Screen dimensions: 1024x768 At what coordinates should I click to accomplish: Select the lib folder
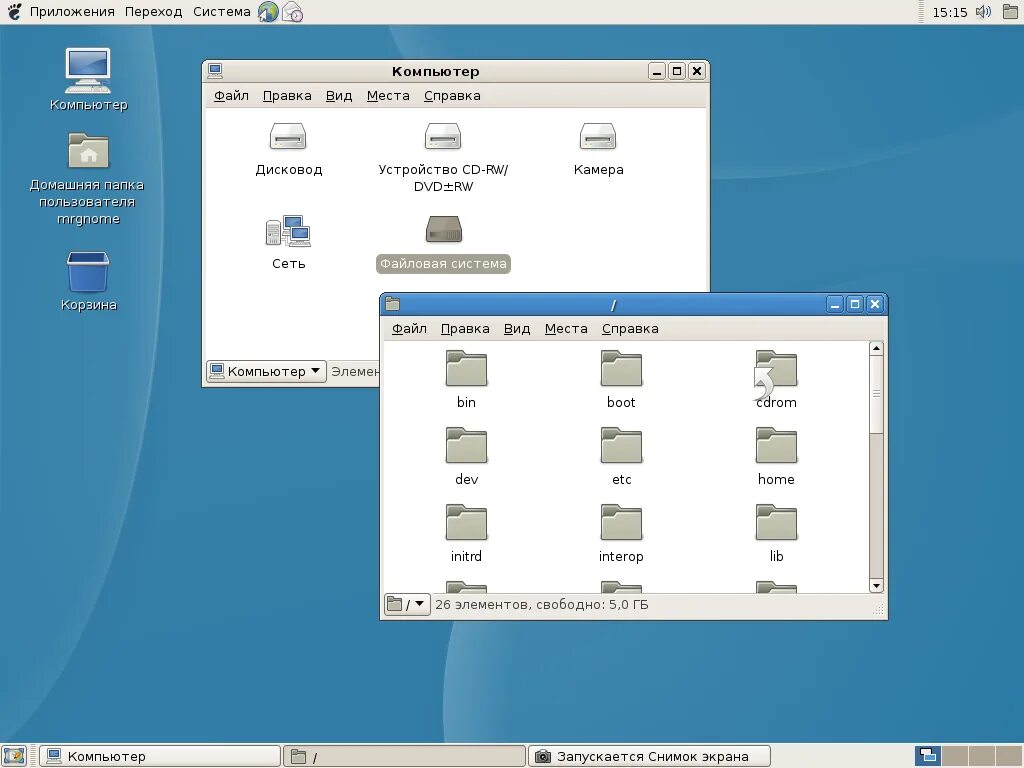(776, 522)
